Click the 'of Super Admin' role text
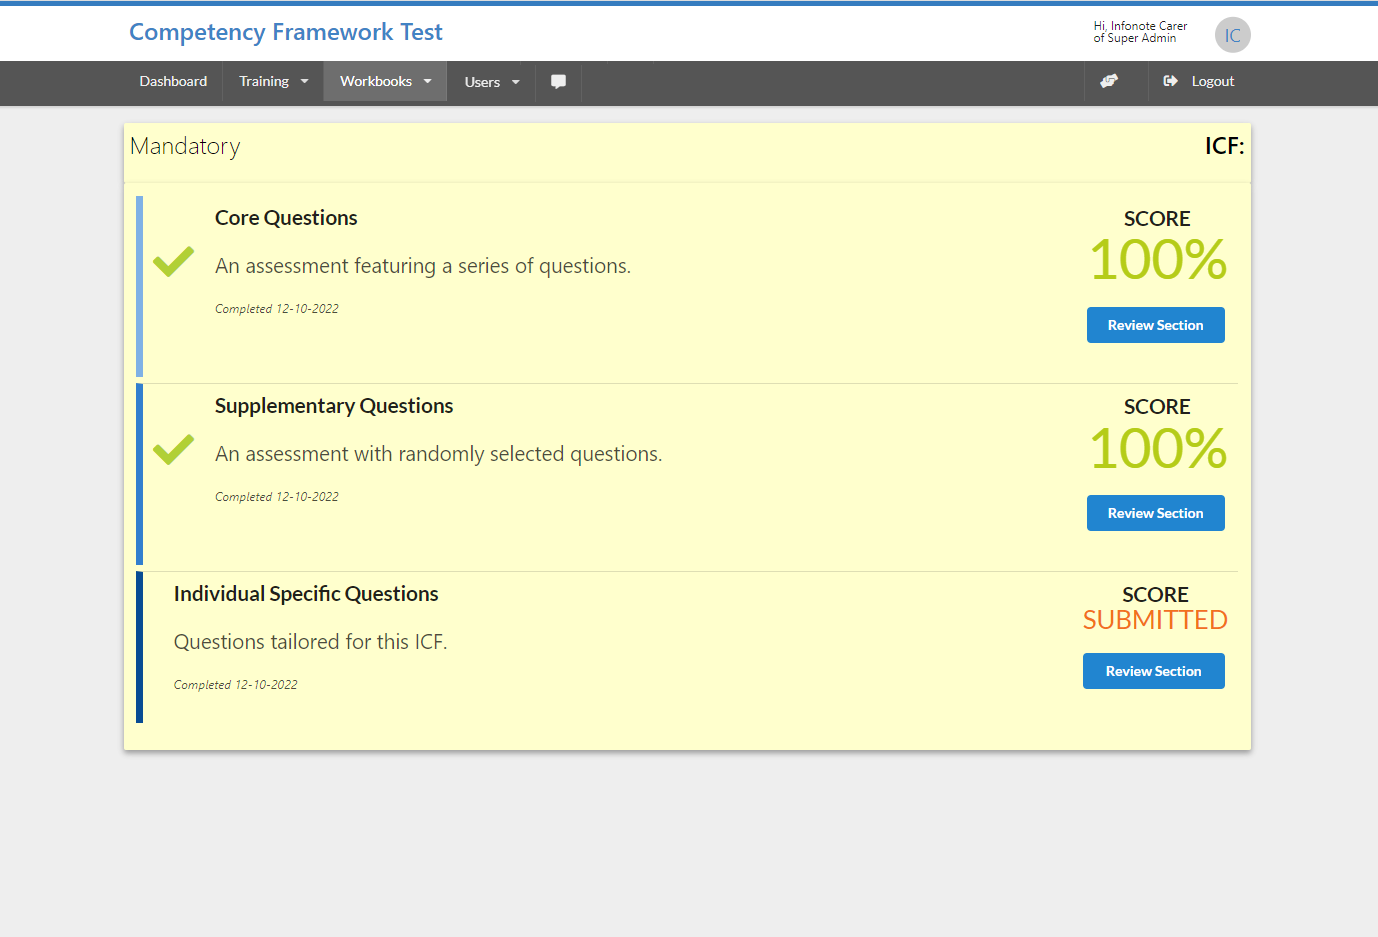Viewport: 1378px width, 937px height. tap(1135, 38)
